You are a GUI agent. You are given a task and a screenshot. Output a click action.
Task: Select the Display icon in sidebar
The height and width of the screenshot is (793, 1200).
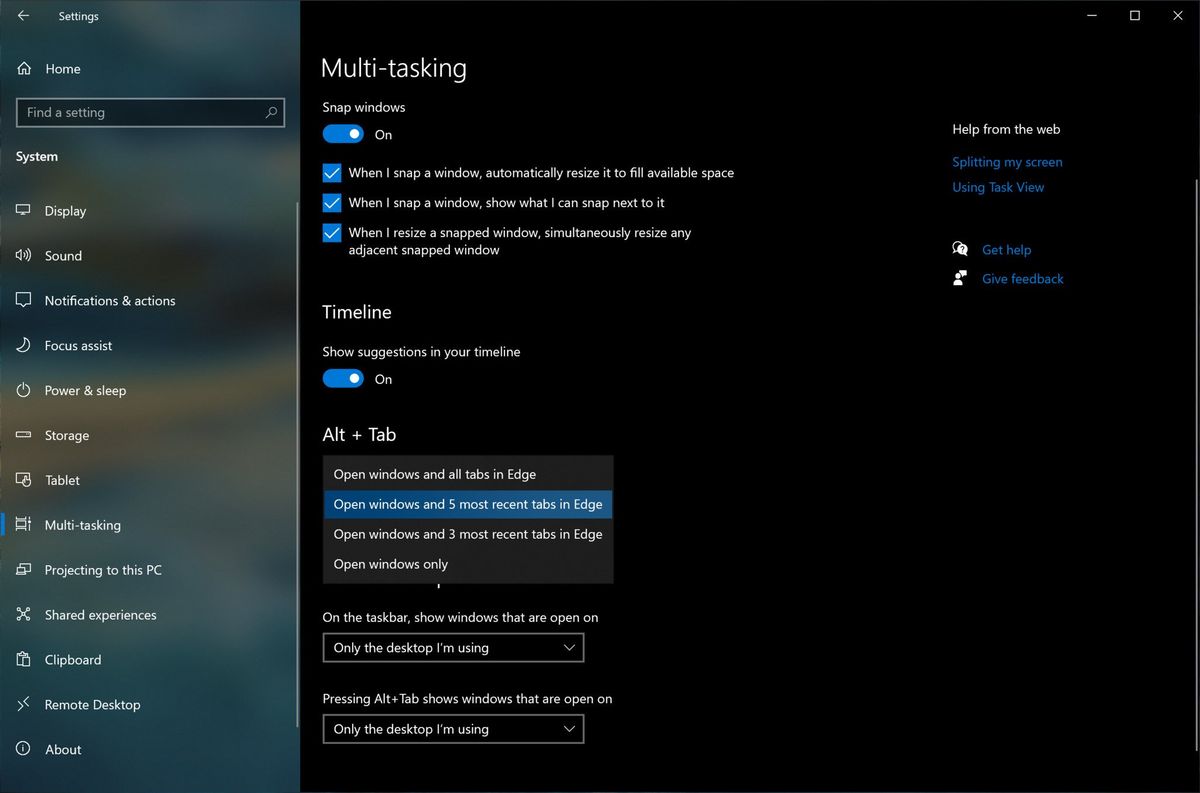[23, 210]
